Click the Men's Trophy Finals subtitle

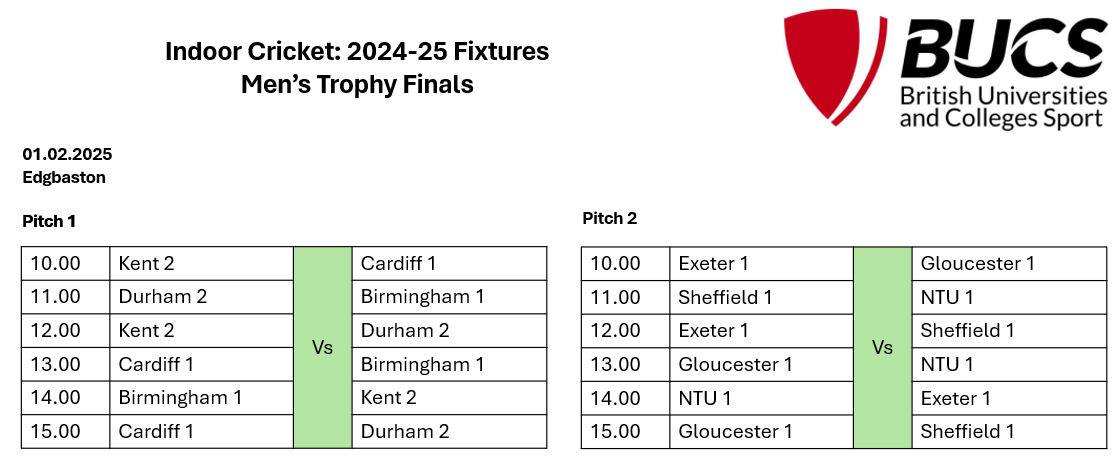(357, 85)
